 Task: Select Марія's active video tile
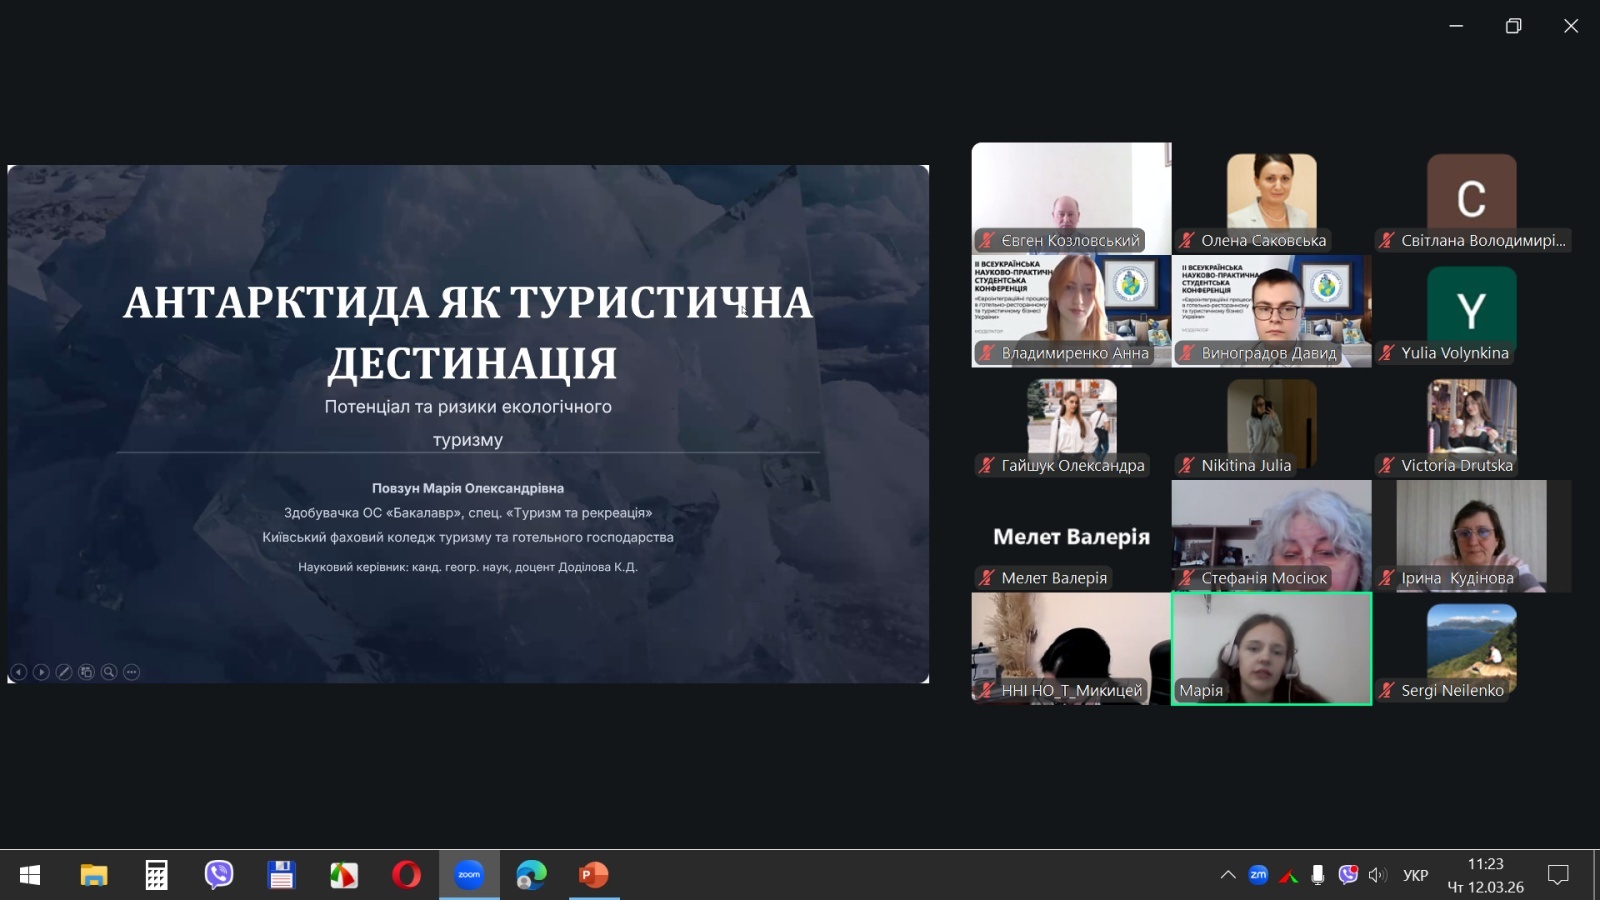(x=1271, y=648)
